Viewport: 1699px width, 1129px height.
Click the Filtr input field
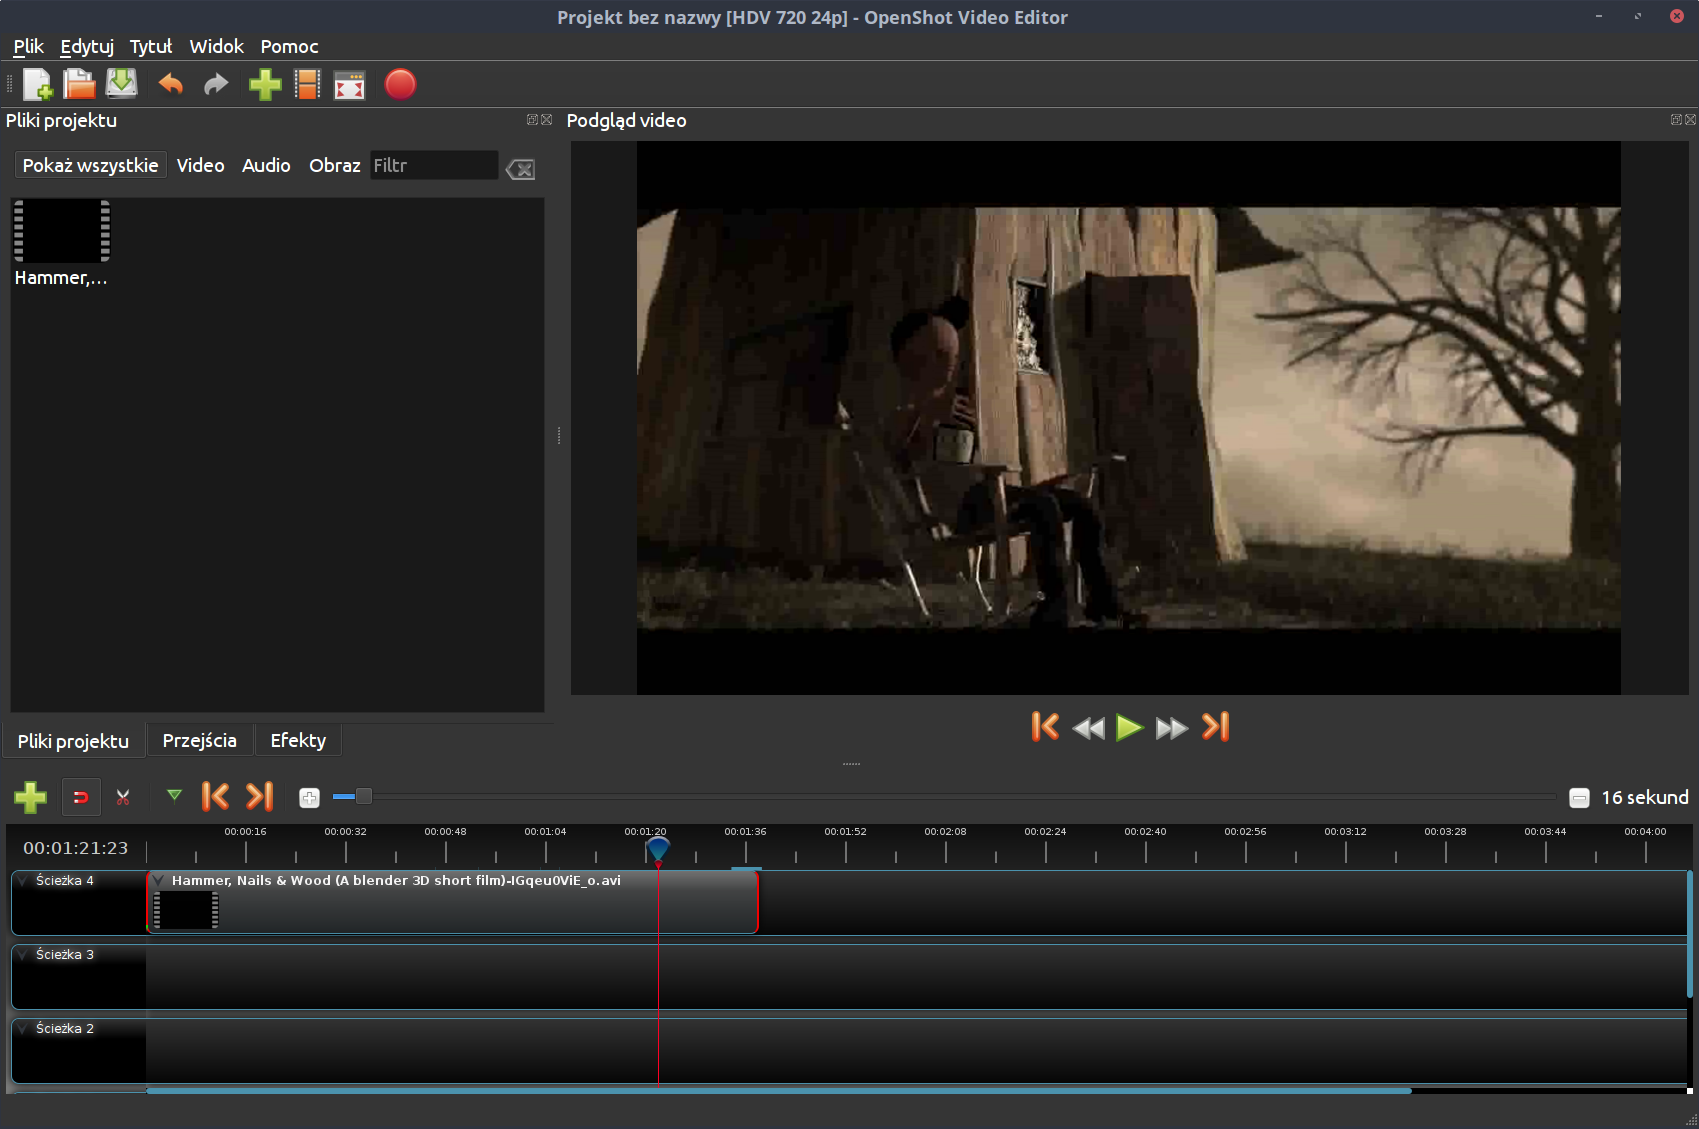point(434,166)
